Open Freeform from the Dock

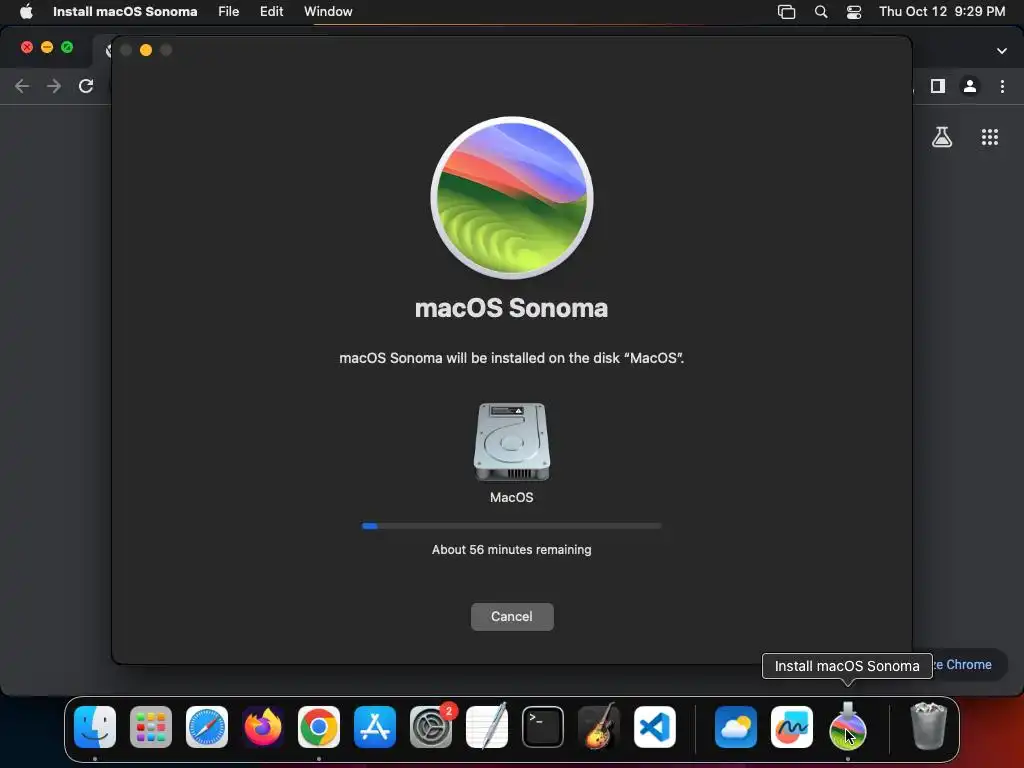792,727
